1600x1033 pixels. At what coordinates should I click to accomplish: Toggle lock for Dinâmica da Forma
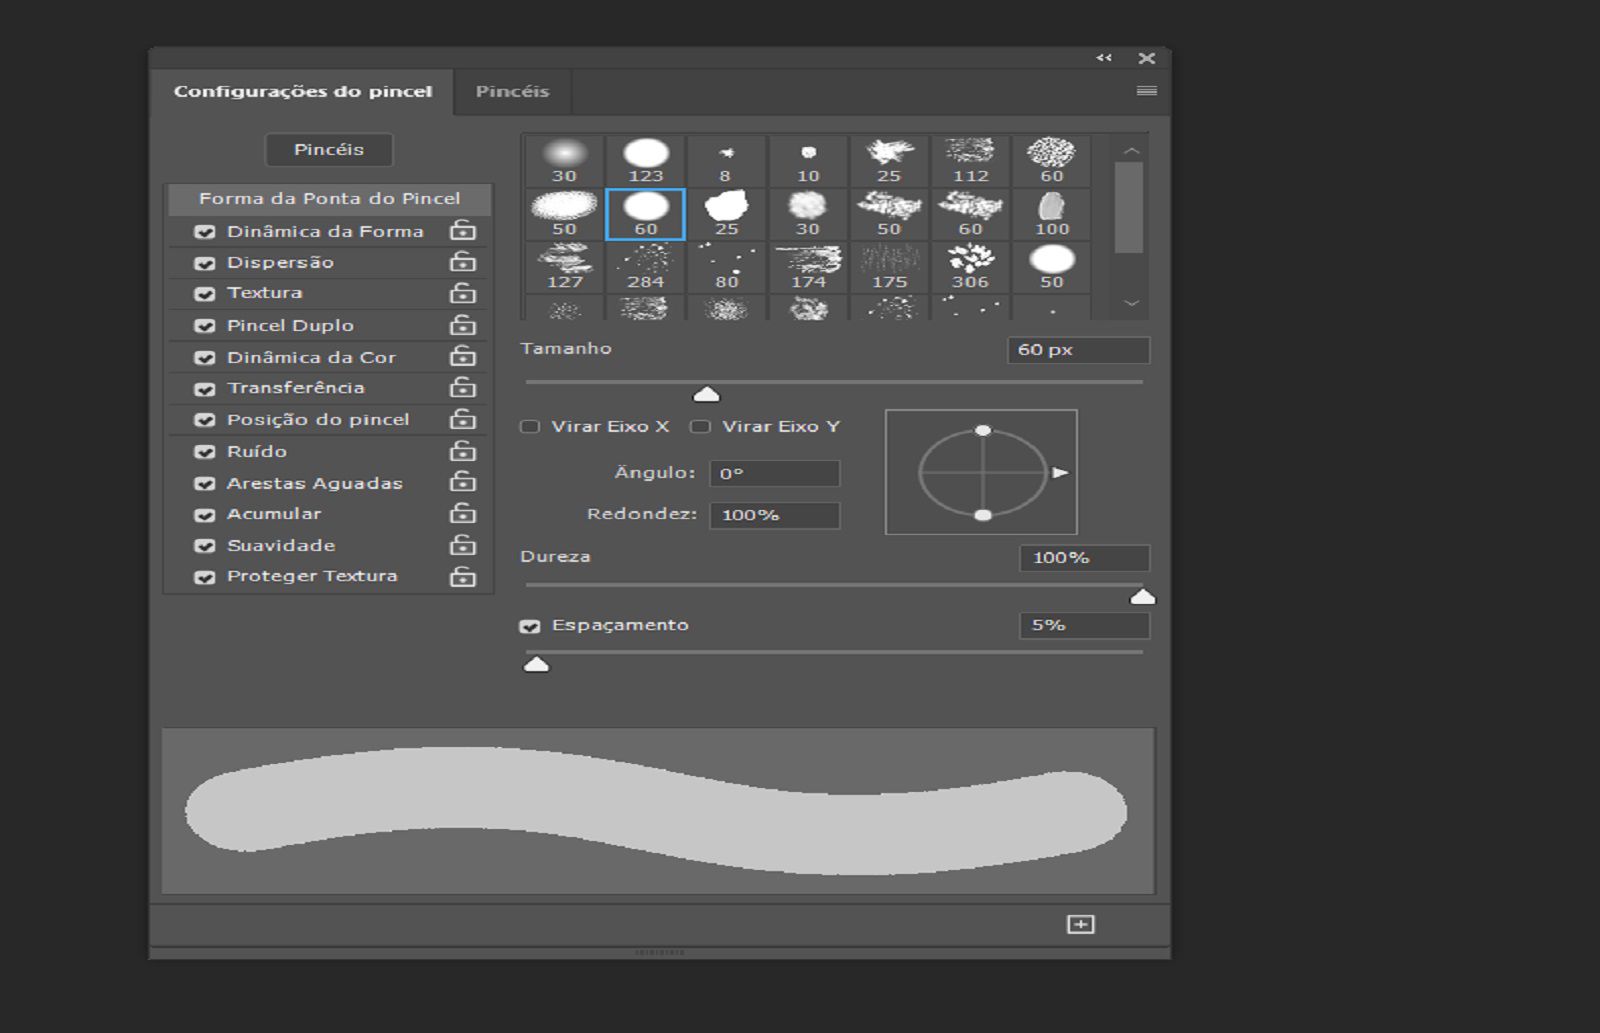tap(463, 230)
